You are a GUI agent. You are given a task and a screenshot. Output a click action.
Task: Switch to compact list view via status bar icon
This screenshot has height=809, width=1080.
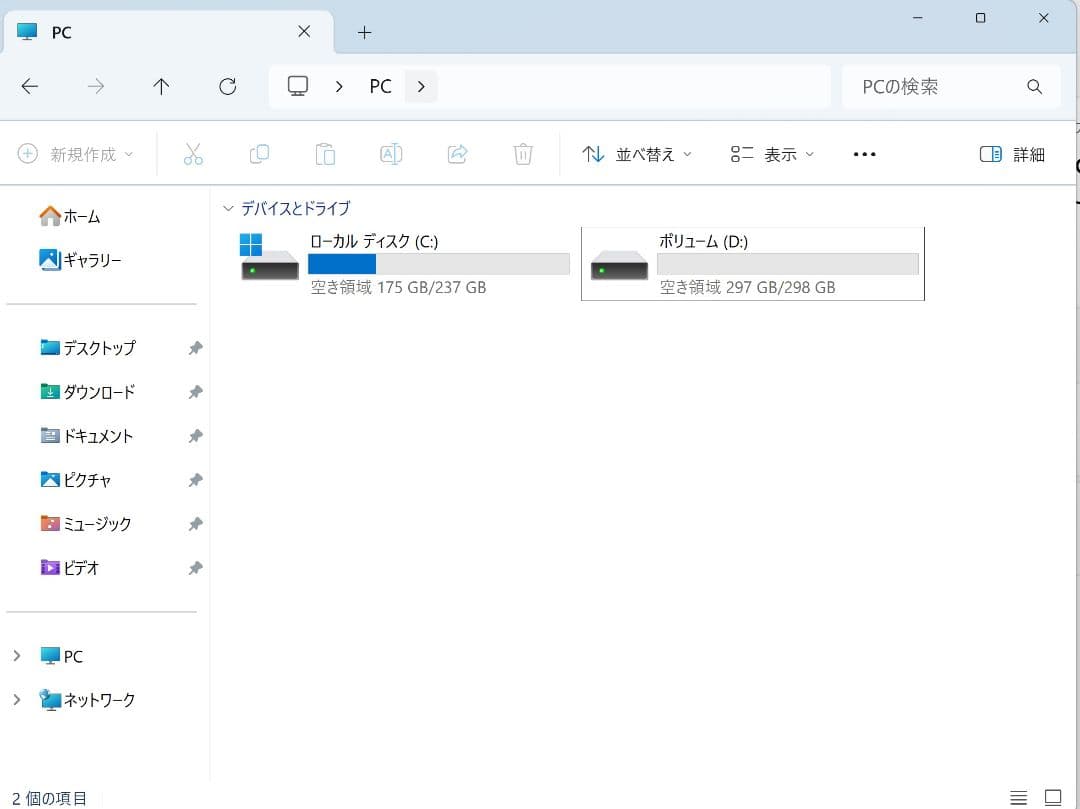1018,797
